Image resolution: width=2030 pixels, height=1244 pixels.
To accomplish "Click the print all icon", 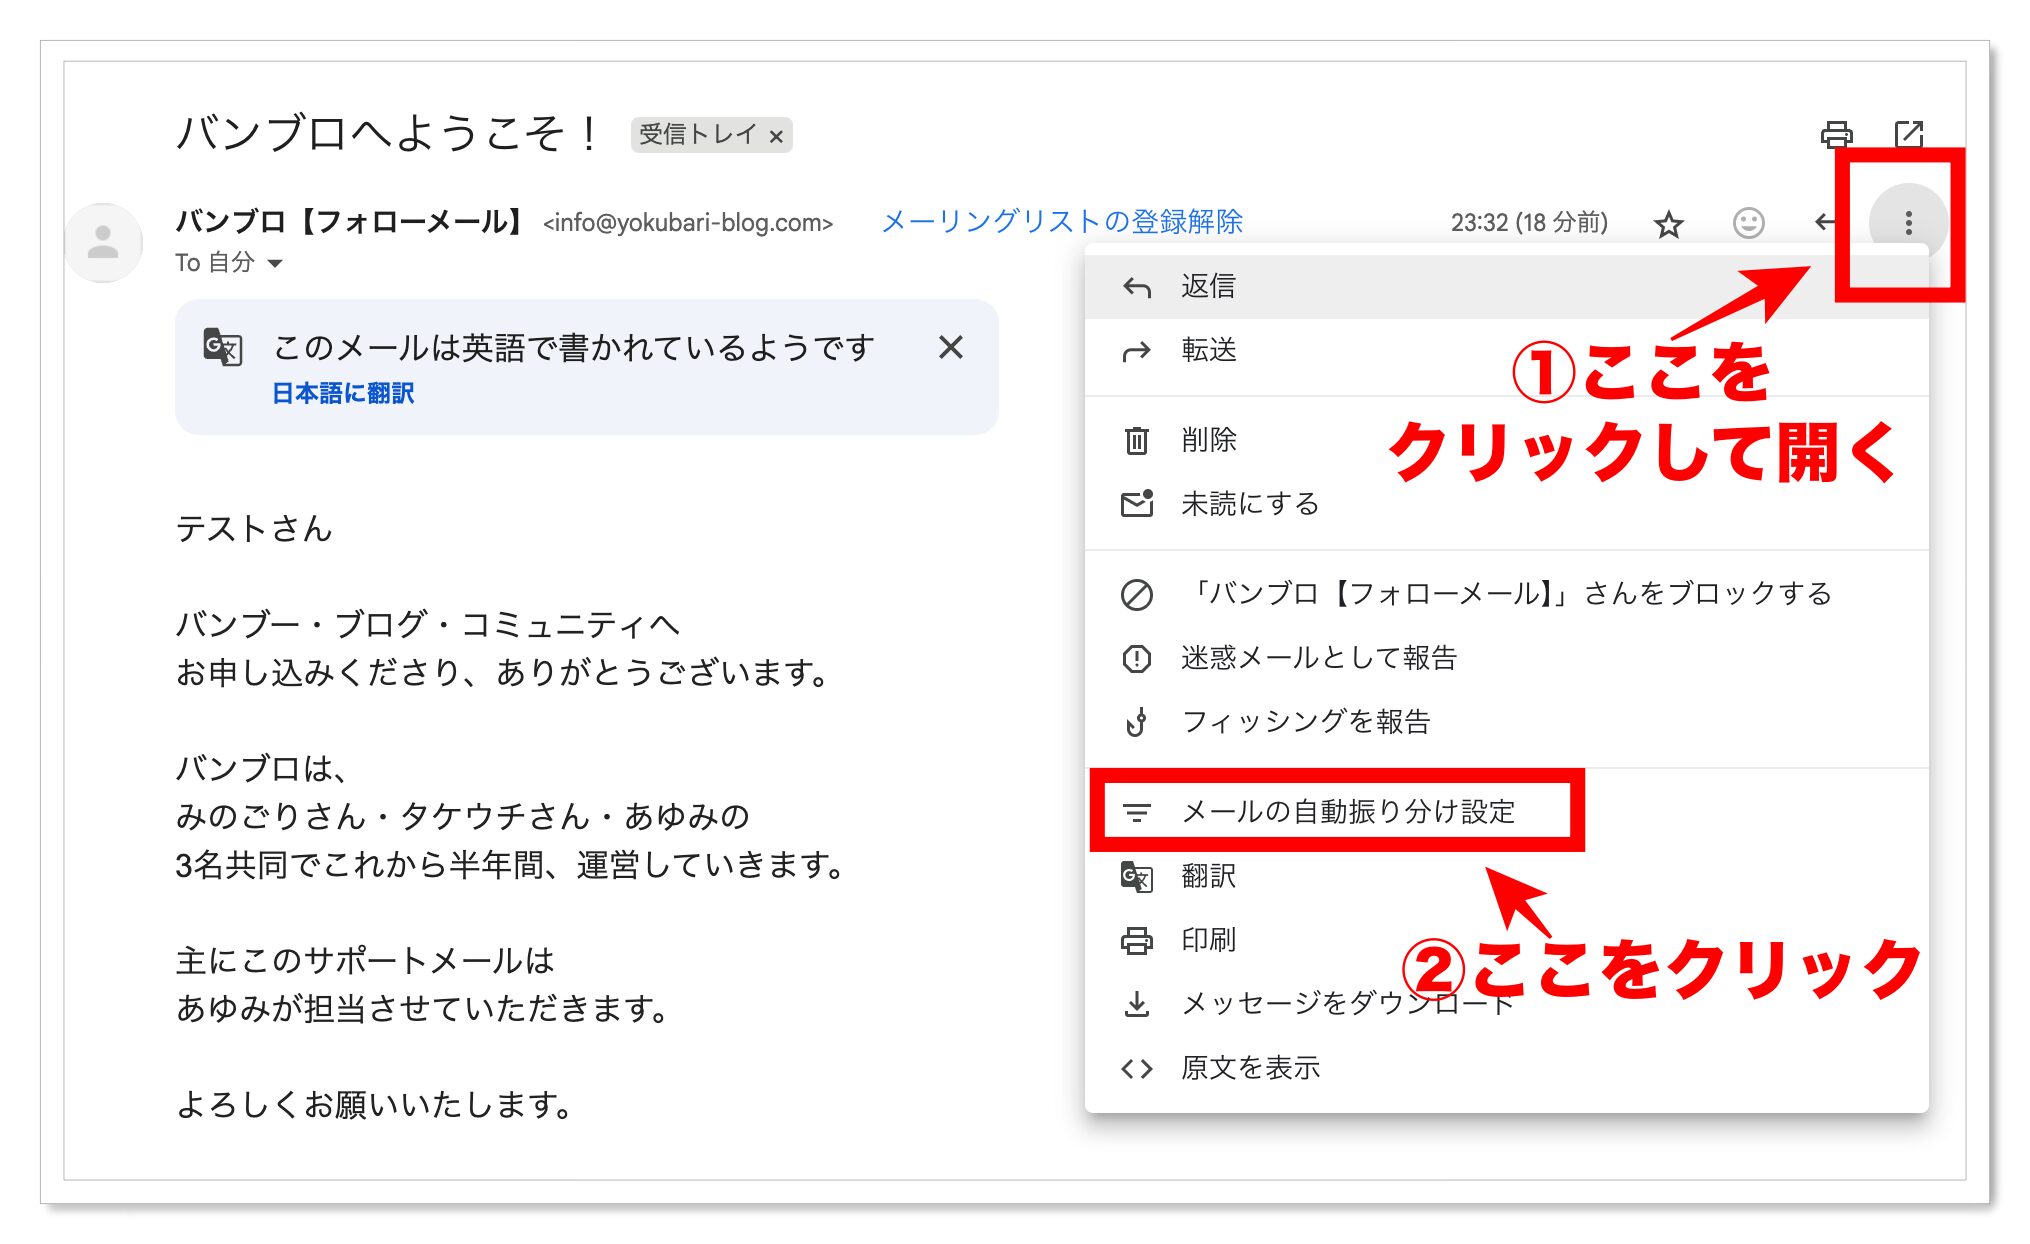I will pyautogui.click(x=1836, y=134).
